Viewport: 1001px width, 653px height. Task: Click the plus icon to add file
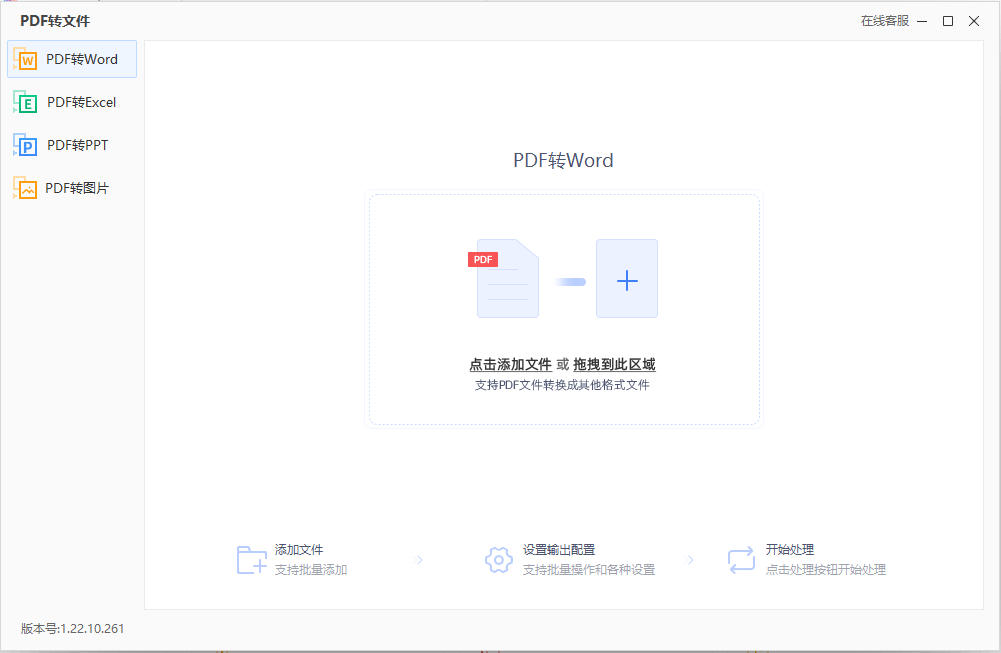(627, 279)
